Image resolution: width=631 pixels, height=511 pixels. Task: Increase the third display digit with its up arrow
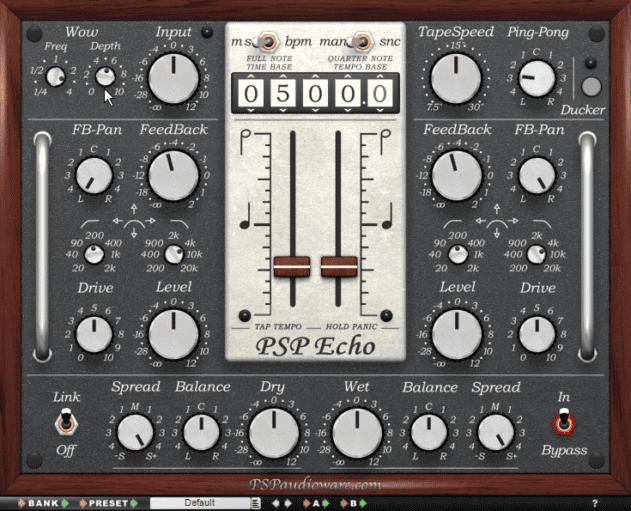pos(315,76)
